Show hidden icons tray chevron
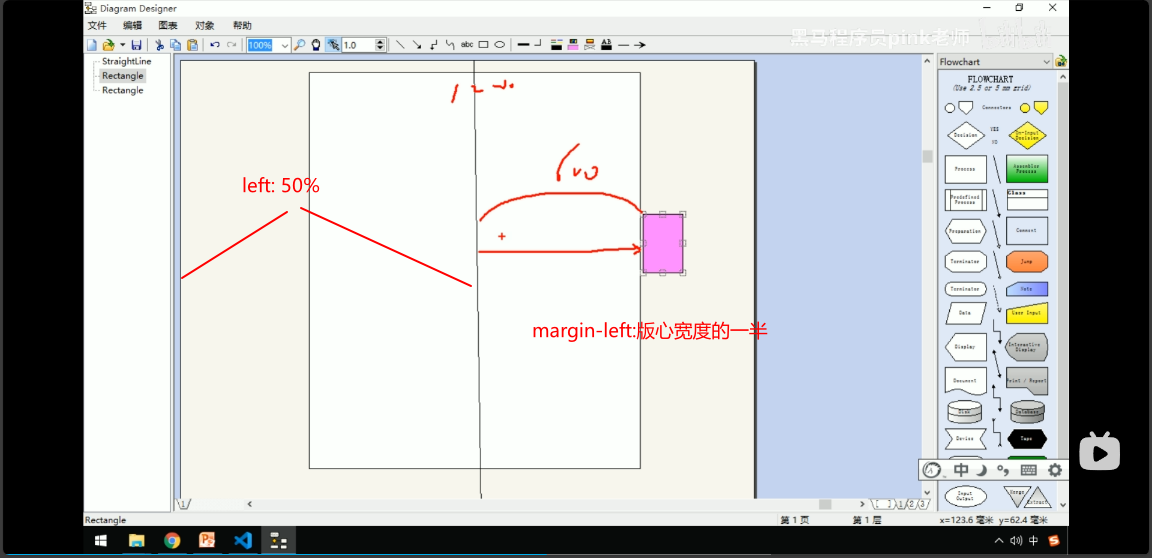The width and height of the screenshot is (1152, 558). coord(998,541)
